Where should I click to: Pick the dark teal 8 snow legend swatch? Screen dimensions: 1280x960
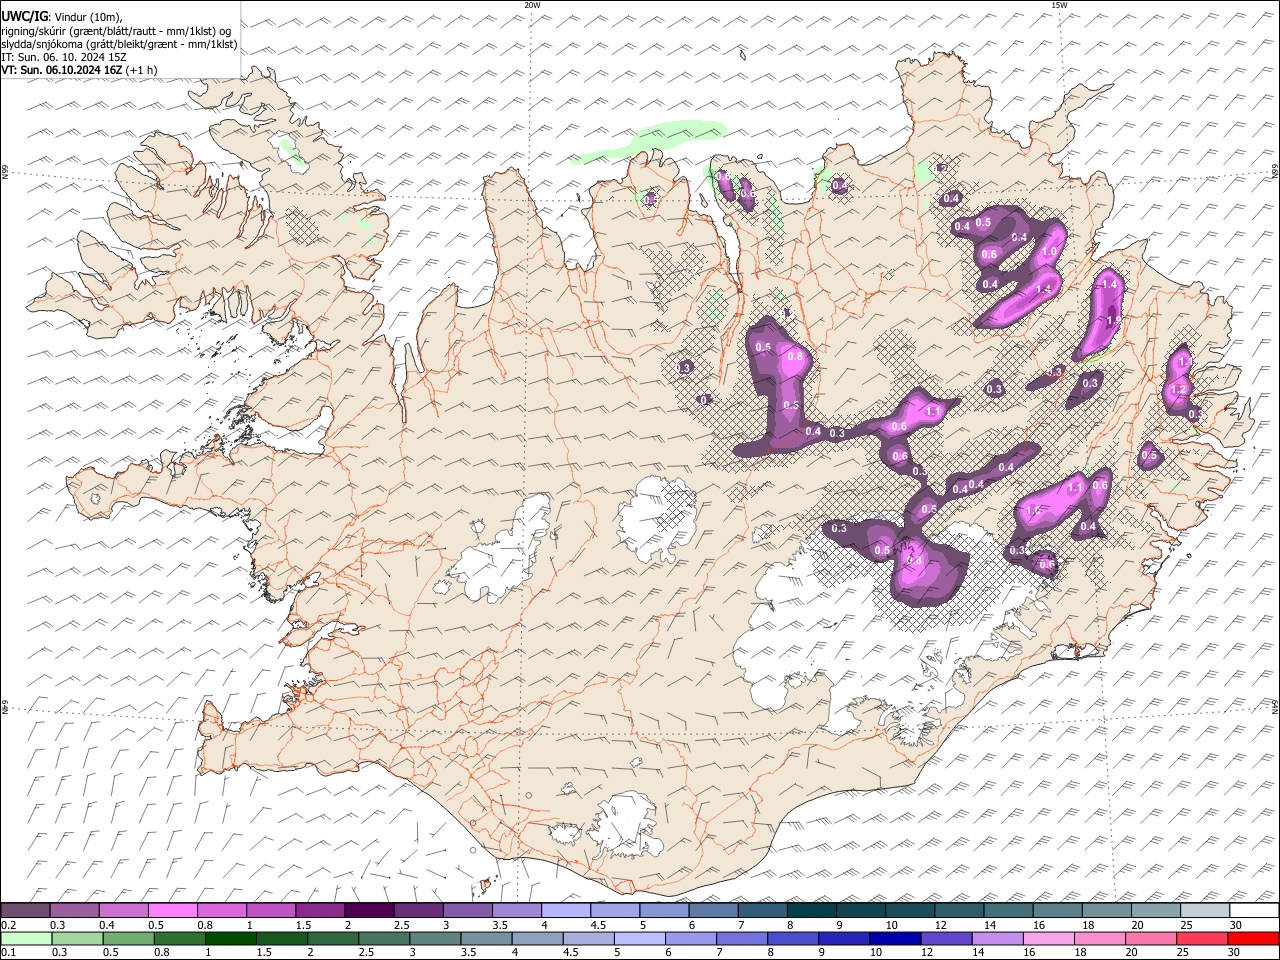pyautogui.click(x=812, y=911)
